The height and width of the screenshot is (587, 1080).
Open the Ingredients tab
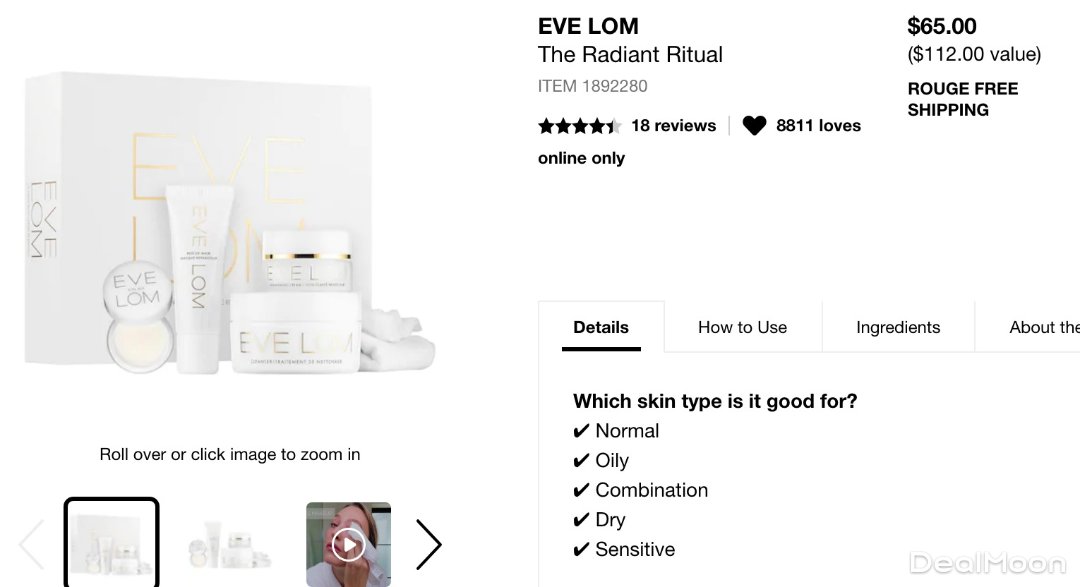click(x=898, y=327)
